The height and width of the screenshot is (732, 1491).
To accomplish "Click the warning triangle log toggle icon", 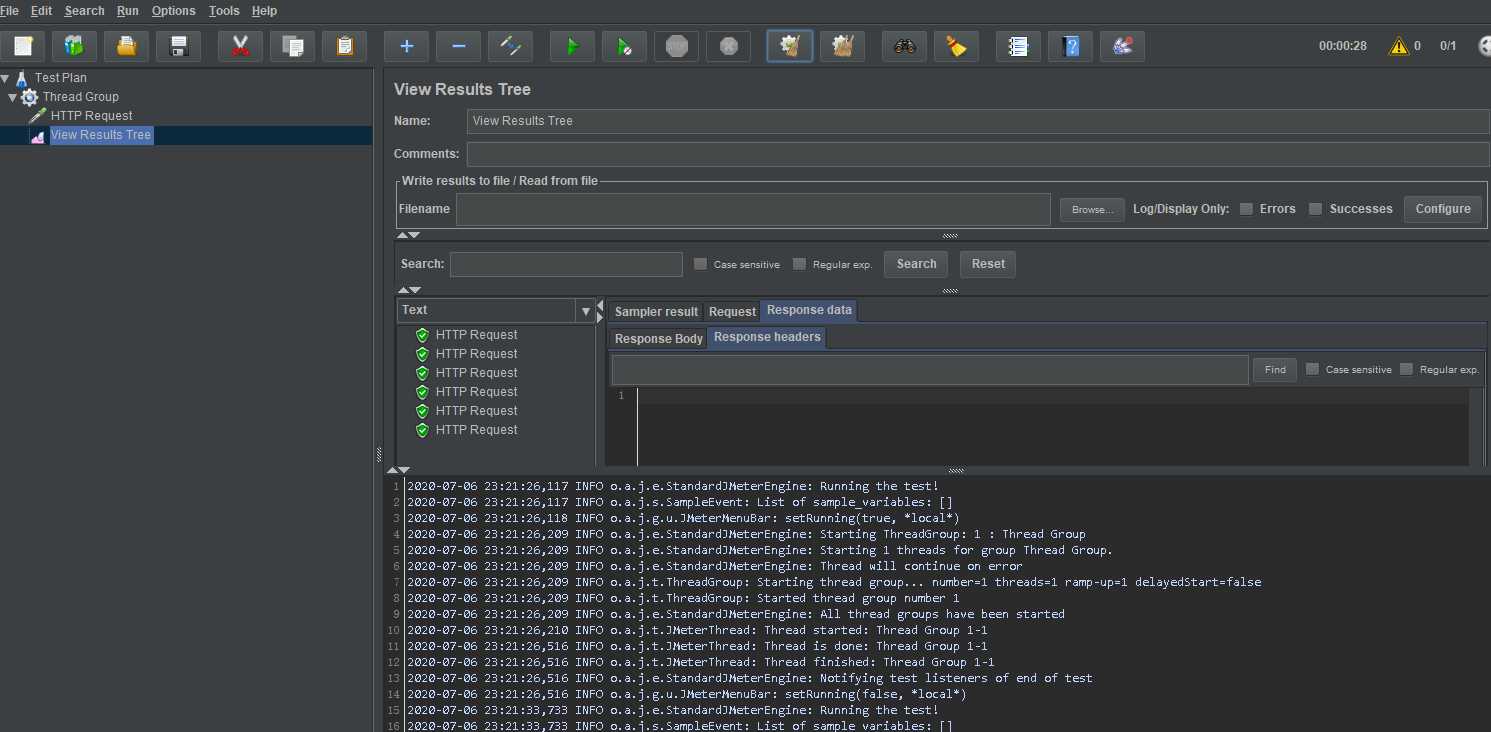I will tap(1399, 46).
